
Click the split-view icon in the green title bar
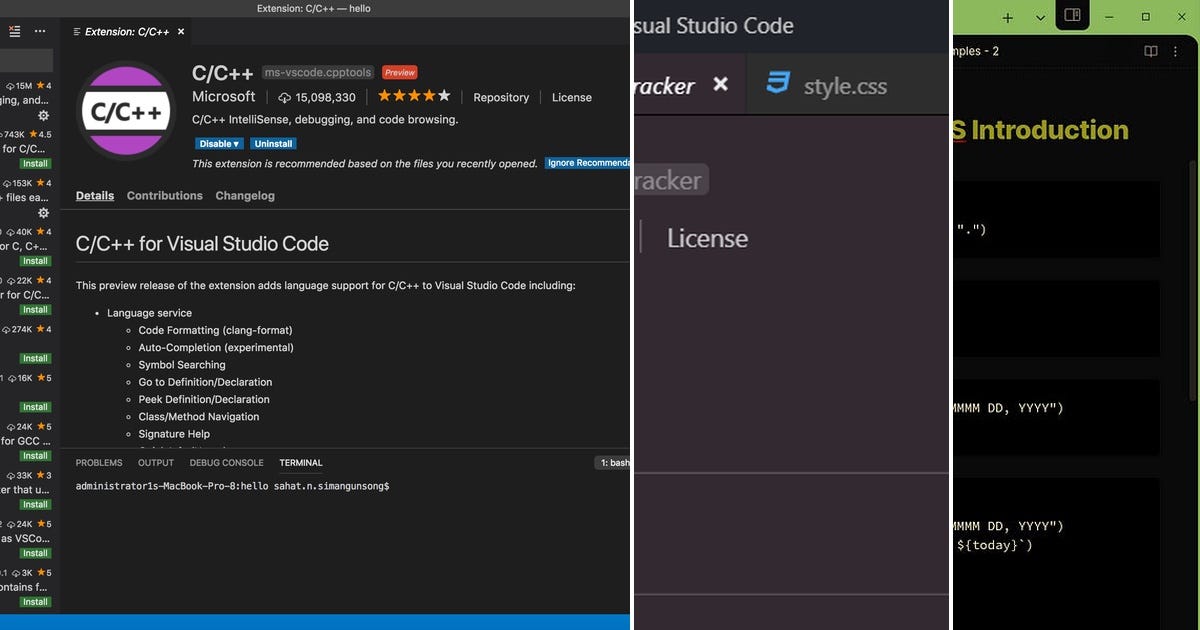pos(1072,17)
